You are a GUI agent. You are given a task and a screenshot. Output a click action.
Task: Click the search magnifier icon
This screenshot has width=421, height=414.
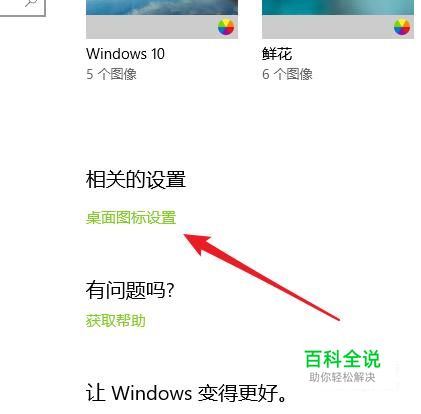[x=31, y=3]
